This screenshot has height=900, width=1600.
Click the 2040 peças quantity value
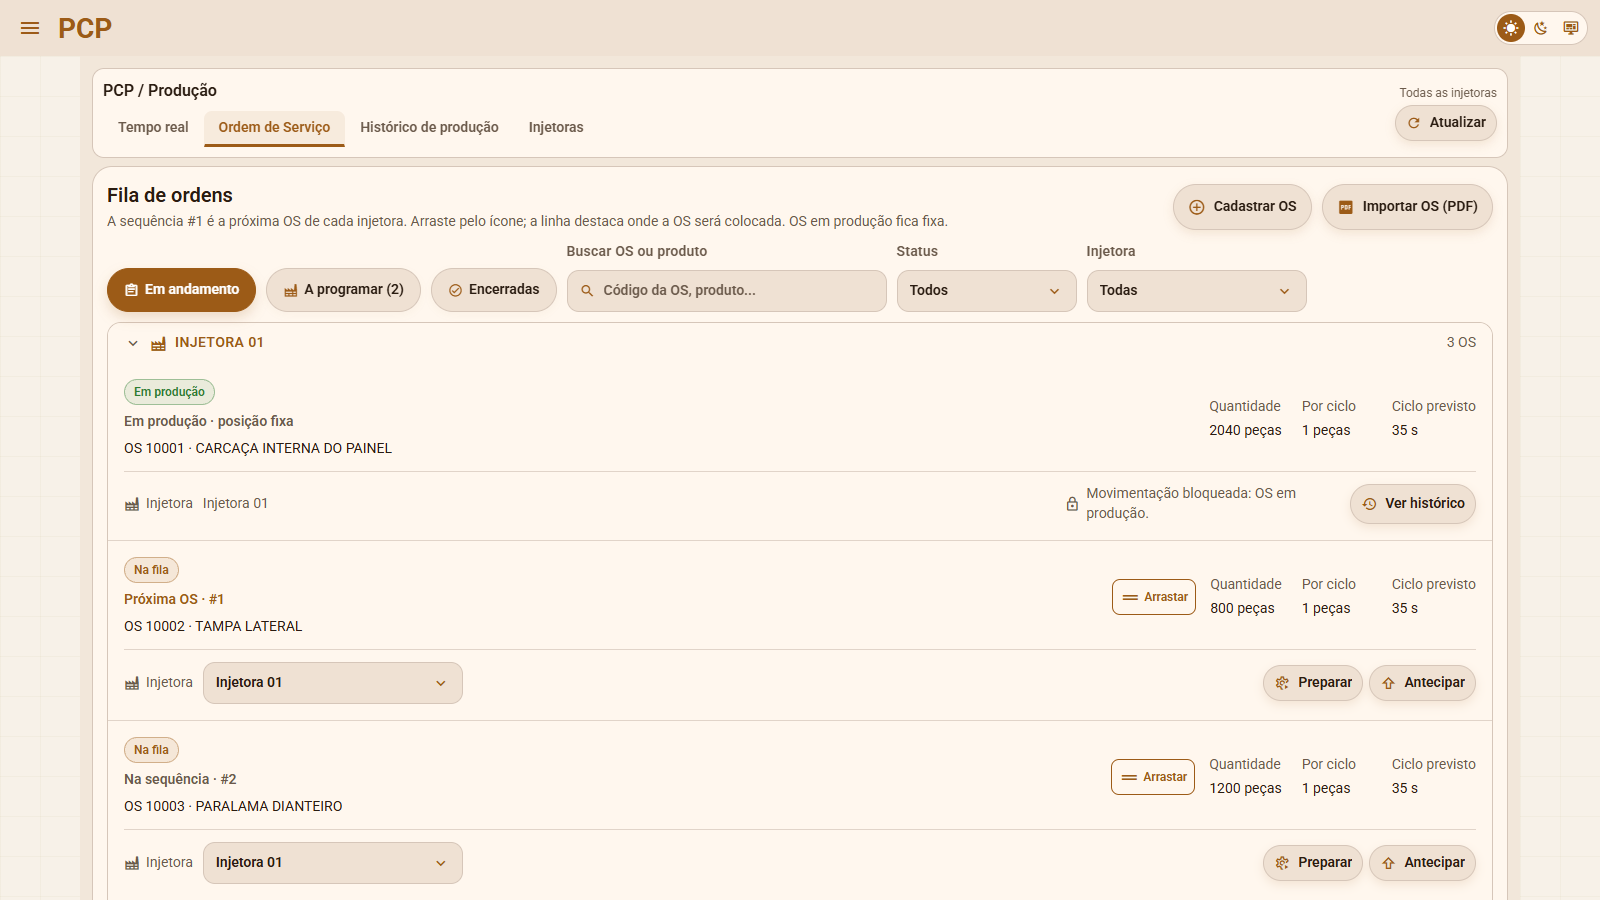pos(1245,430)
